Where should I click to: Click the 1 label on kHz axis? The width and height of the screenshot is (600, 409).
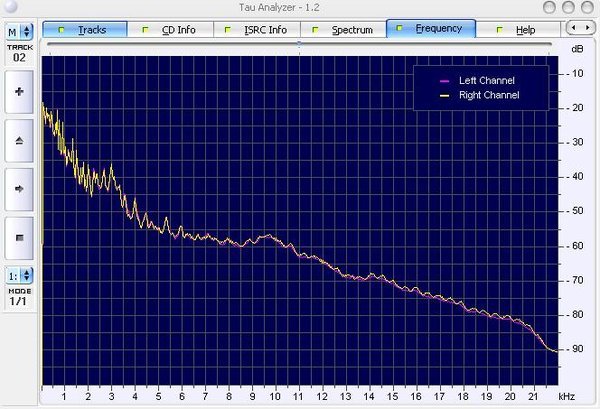pos(64,397)
